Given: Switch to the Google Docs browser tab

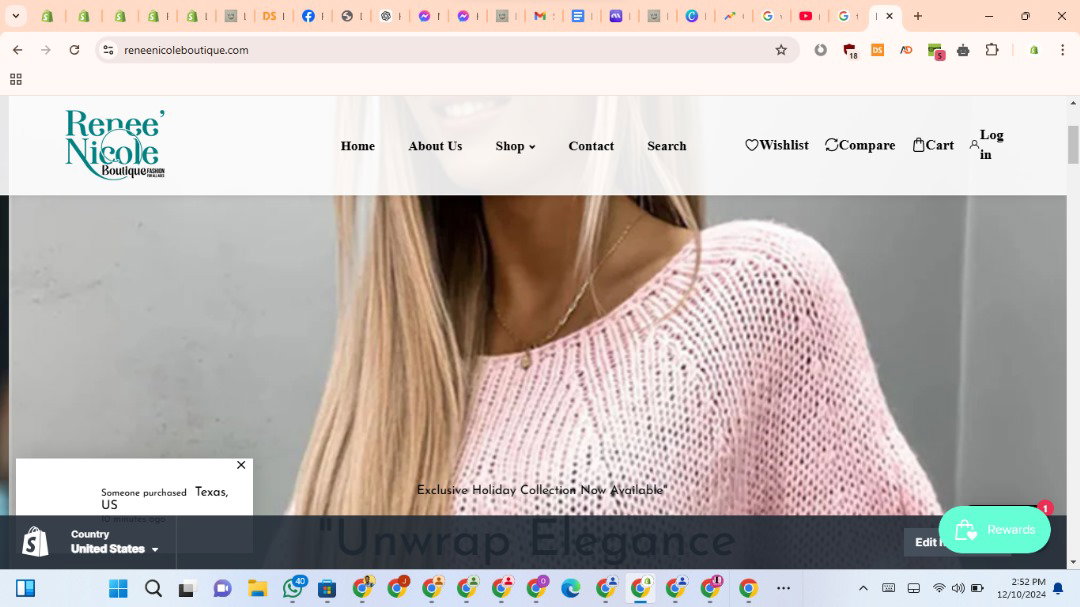Looking at the screenshot, I should click(x=578, y=16).
